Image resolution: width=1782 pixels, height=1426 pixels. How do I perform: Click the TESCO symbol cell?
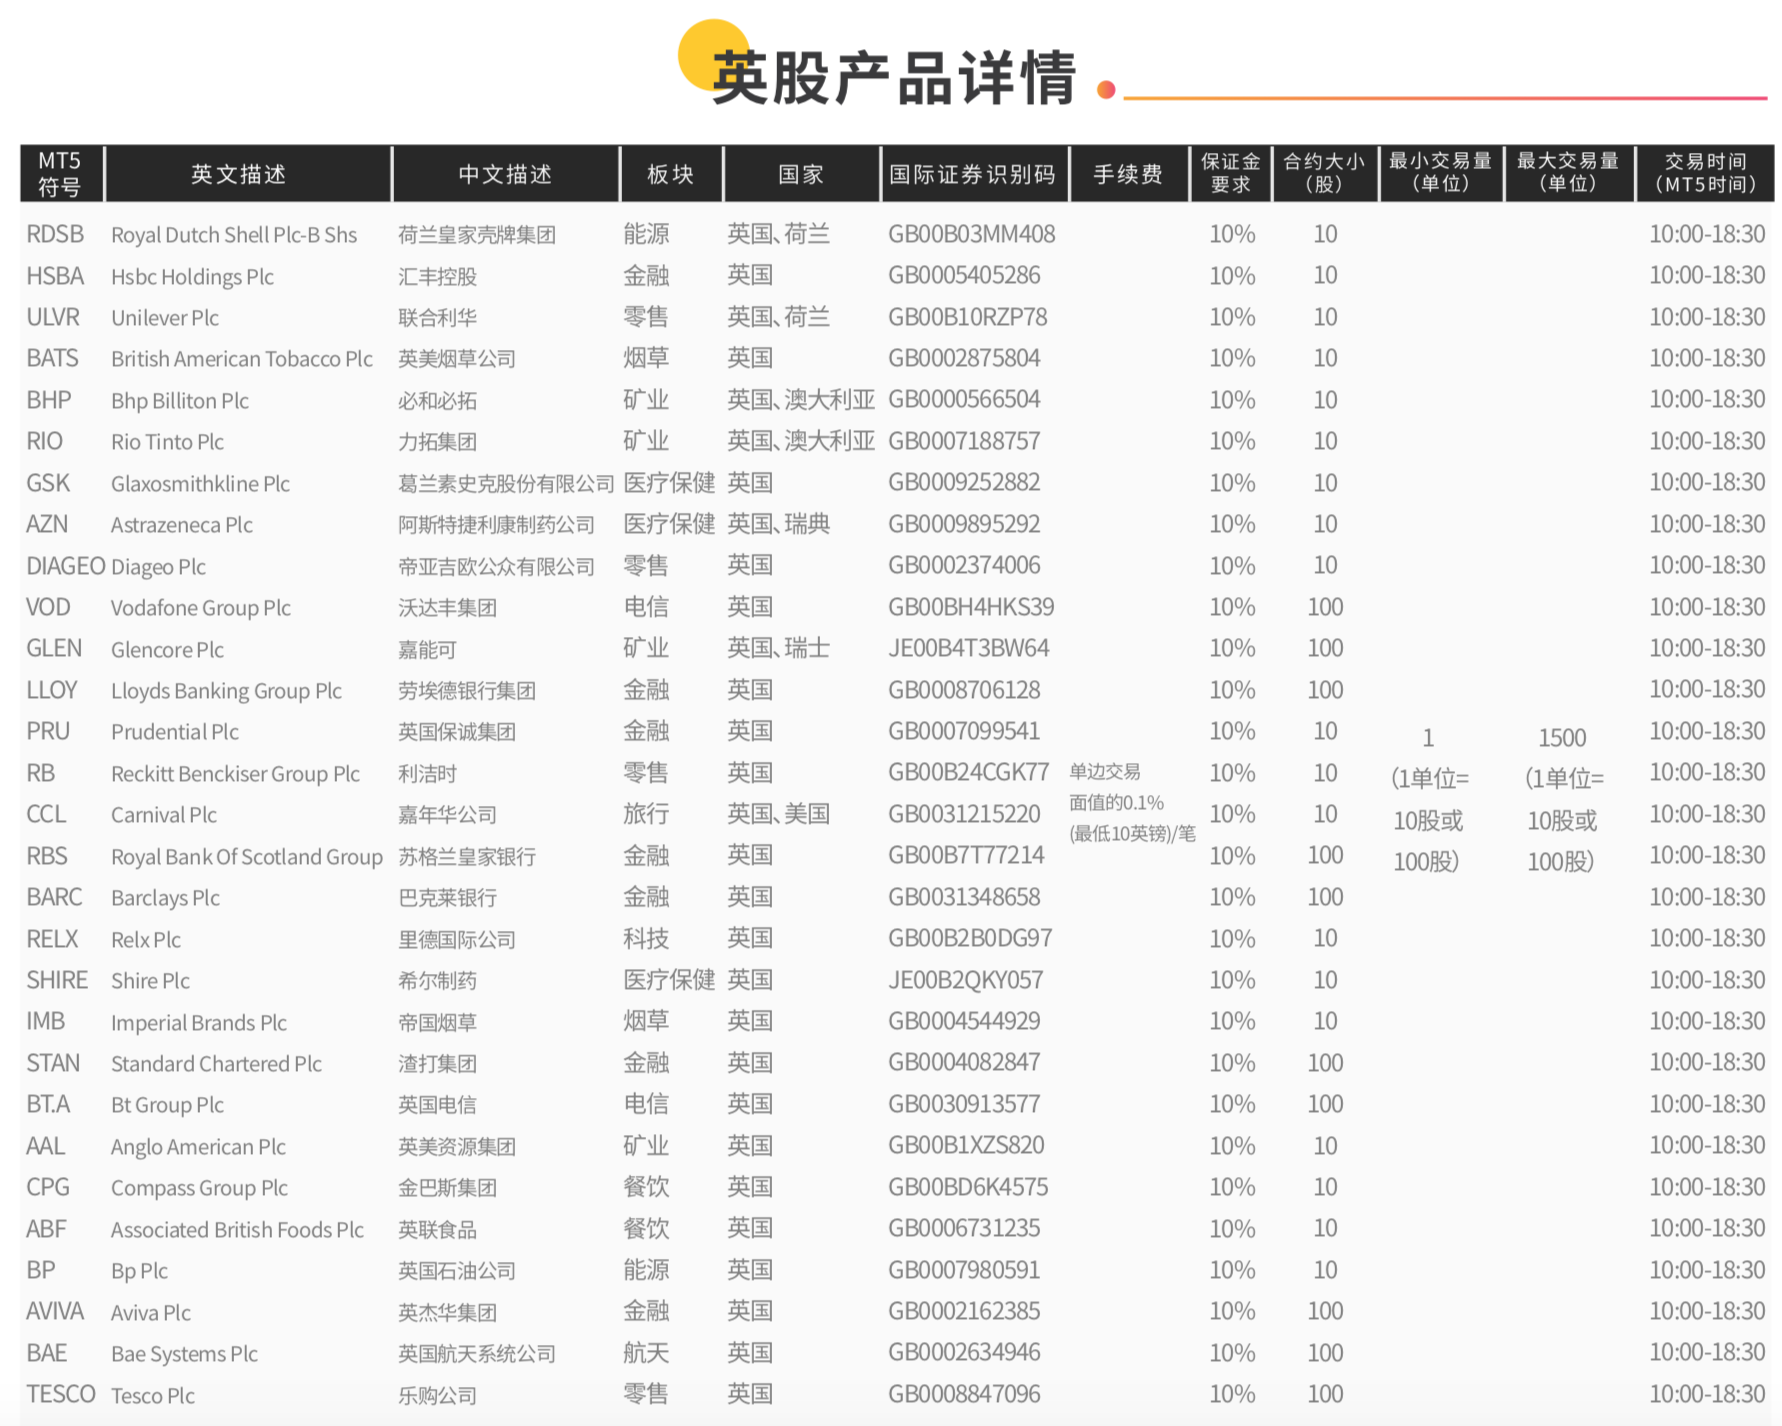tap(61, 1394)
